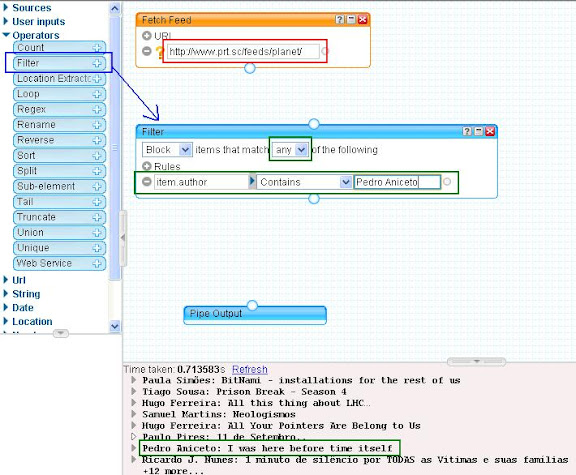This screenshot has width=576, height=475.
Task: Expand the Ricardo J. Nunes feed item
Action: 134,459
